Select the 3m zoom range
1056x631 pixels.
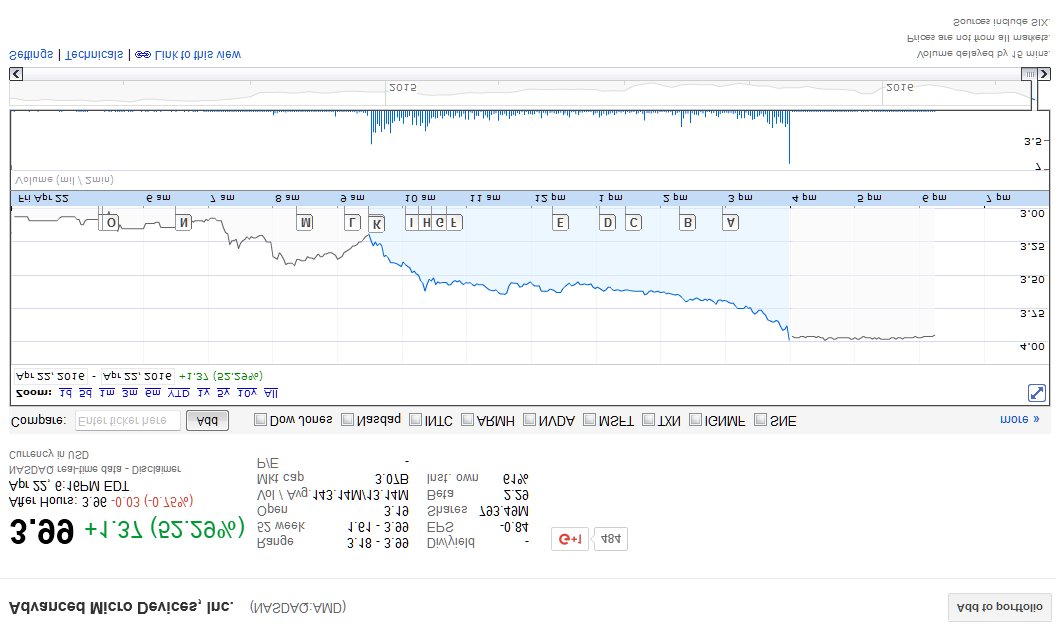tap(130, 393)
